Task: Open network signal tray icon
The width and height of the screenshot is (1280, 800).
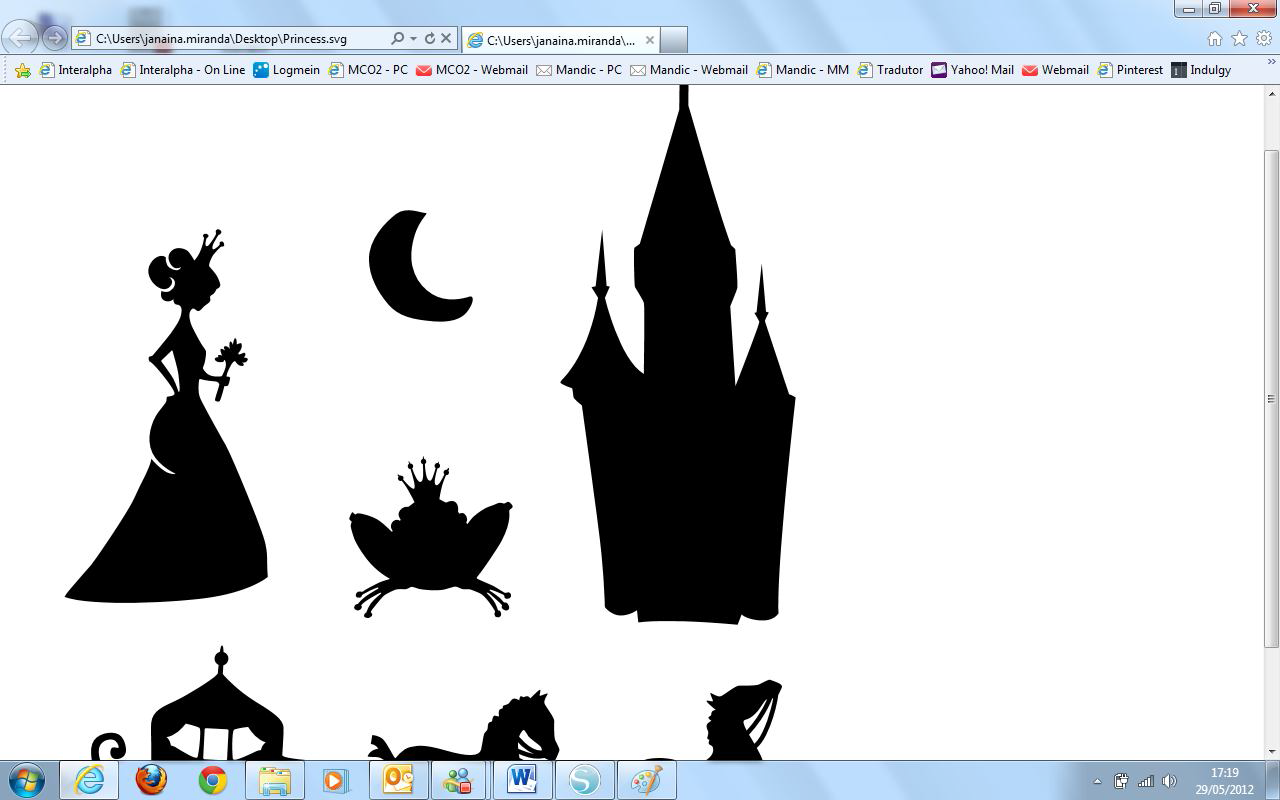Action: coord(1146,781)
